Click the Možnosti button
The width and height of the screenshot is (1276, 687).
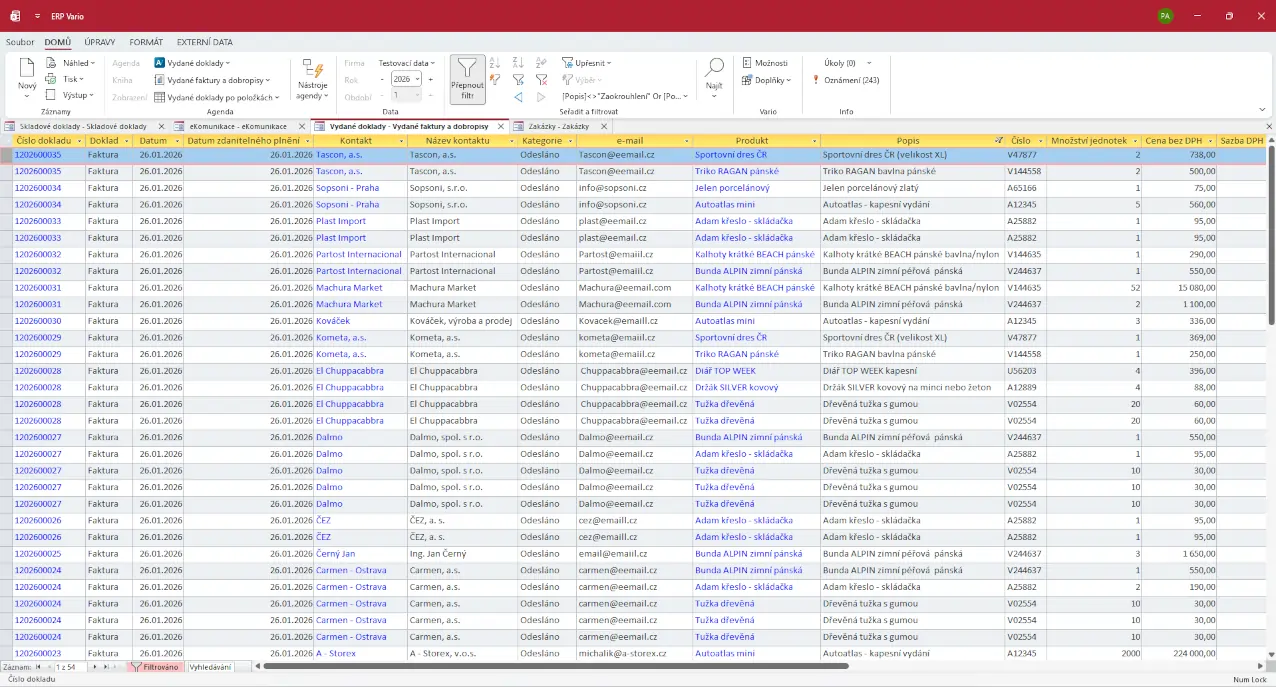tap(765, 63)
